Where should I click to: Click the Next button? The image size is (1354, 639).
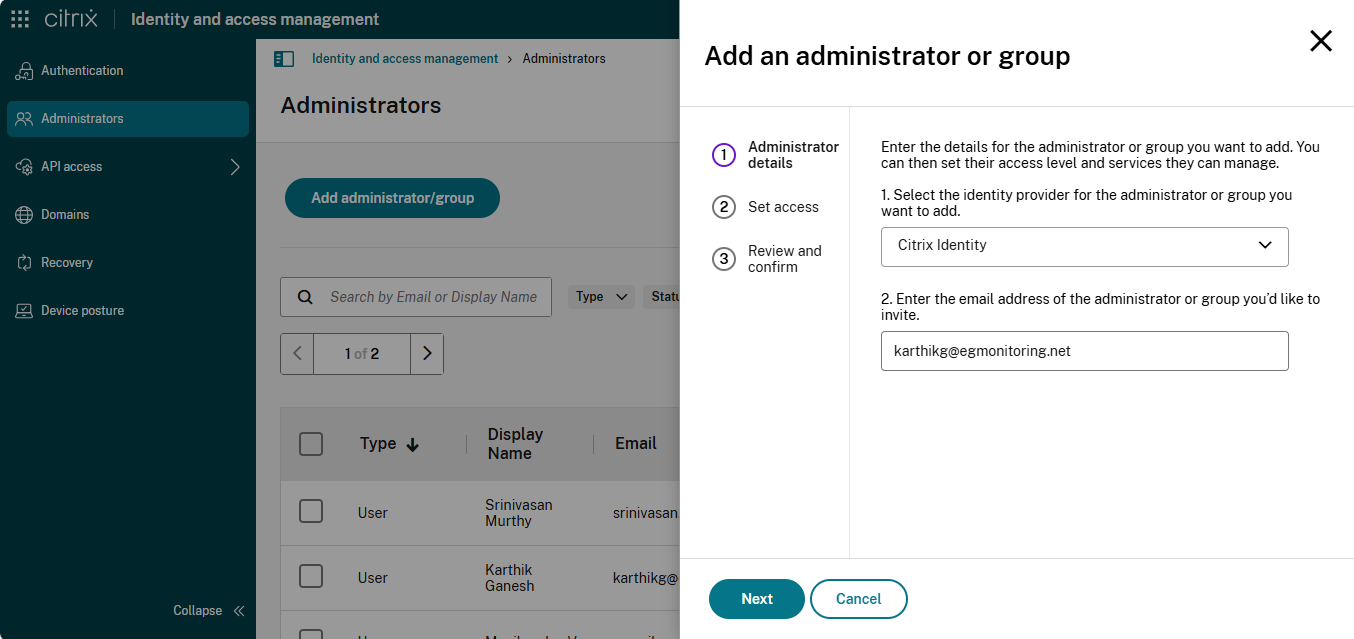756,599
